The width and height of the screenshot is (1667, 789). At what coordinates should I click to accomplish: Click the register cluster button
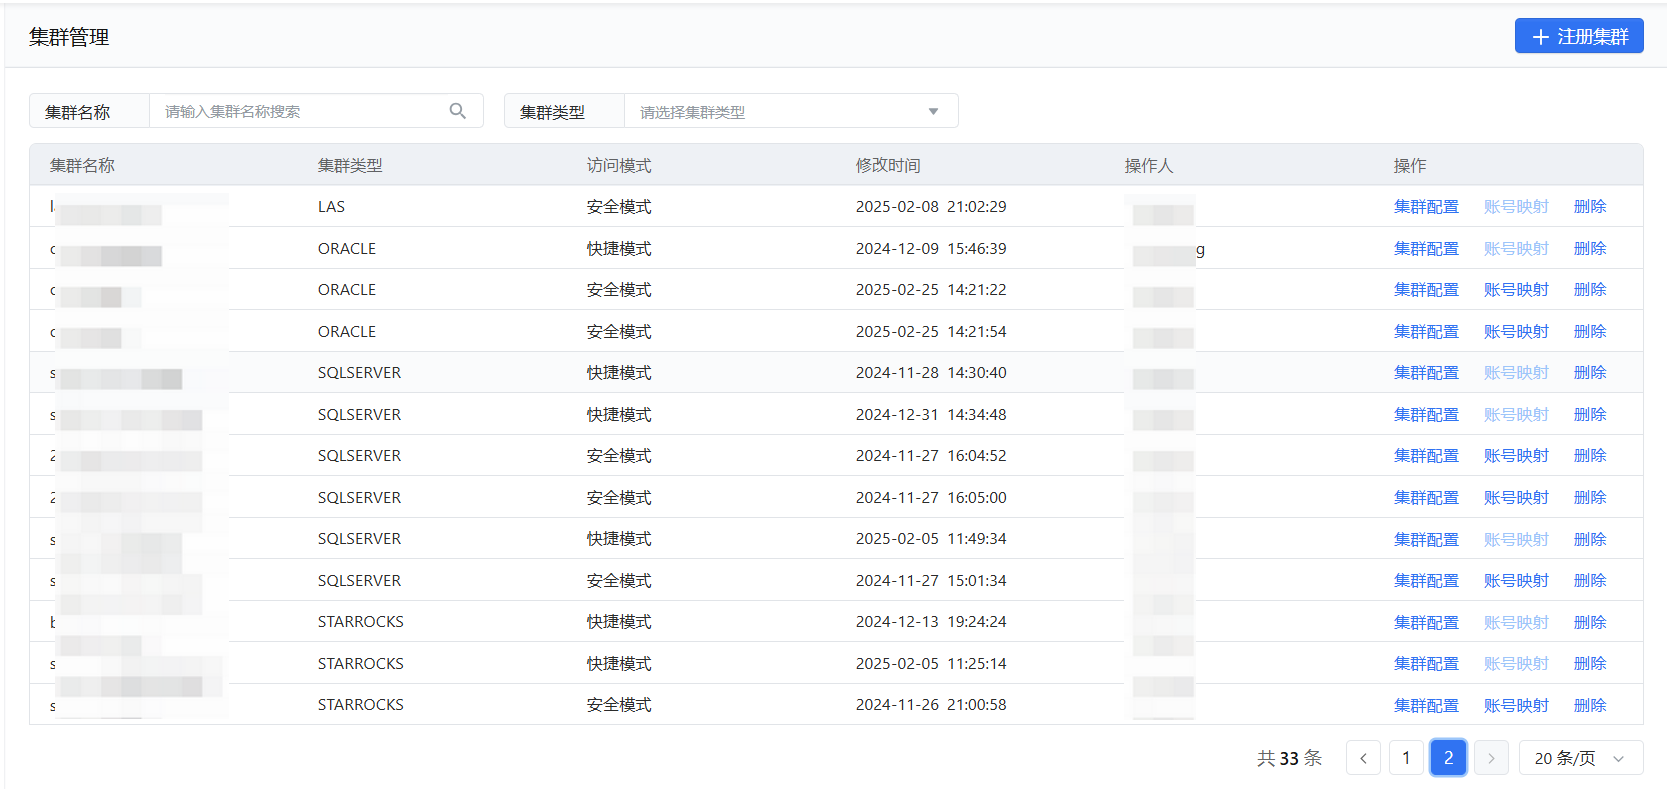coord(1578,36)
